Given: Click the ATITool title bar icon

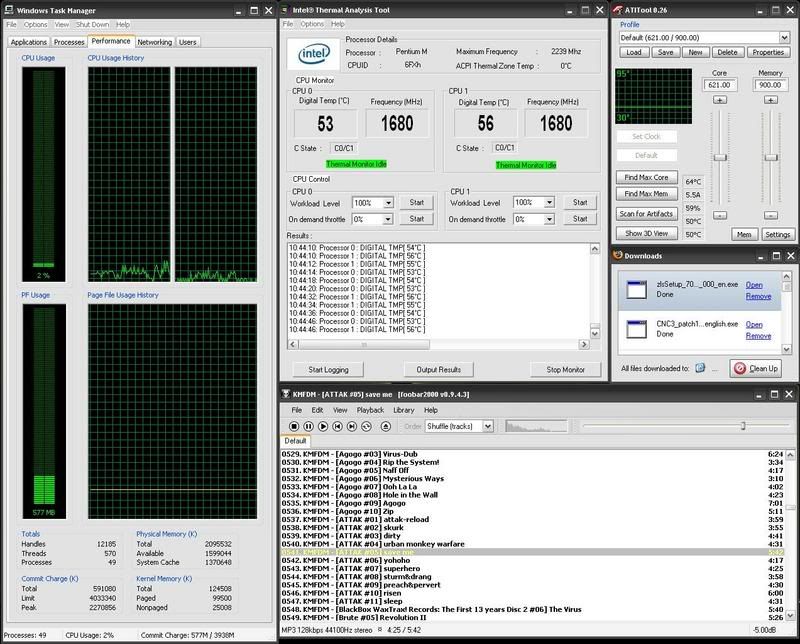Looking at the screenshot, I should pyautogui.click(x=618, y=10).
